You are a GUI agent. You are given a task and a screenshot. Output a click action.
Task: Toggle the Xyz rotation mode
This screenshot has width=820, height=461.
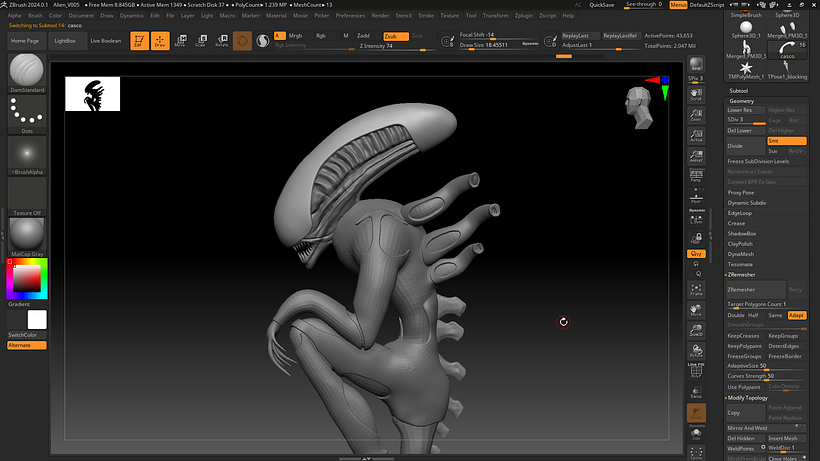pyautogui.click(x=696, y=253)
